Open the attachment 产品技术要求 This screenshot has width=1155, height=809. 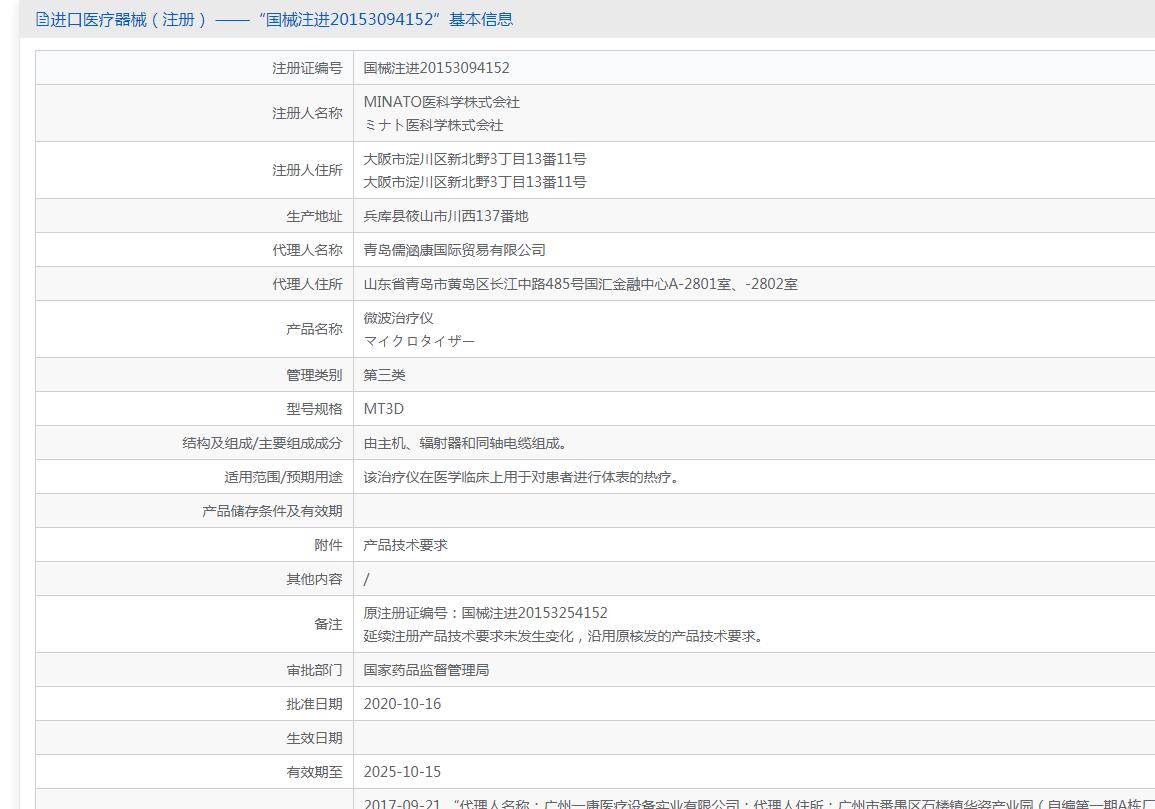click(x=405, y=545)
